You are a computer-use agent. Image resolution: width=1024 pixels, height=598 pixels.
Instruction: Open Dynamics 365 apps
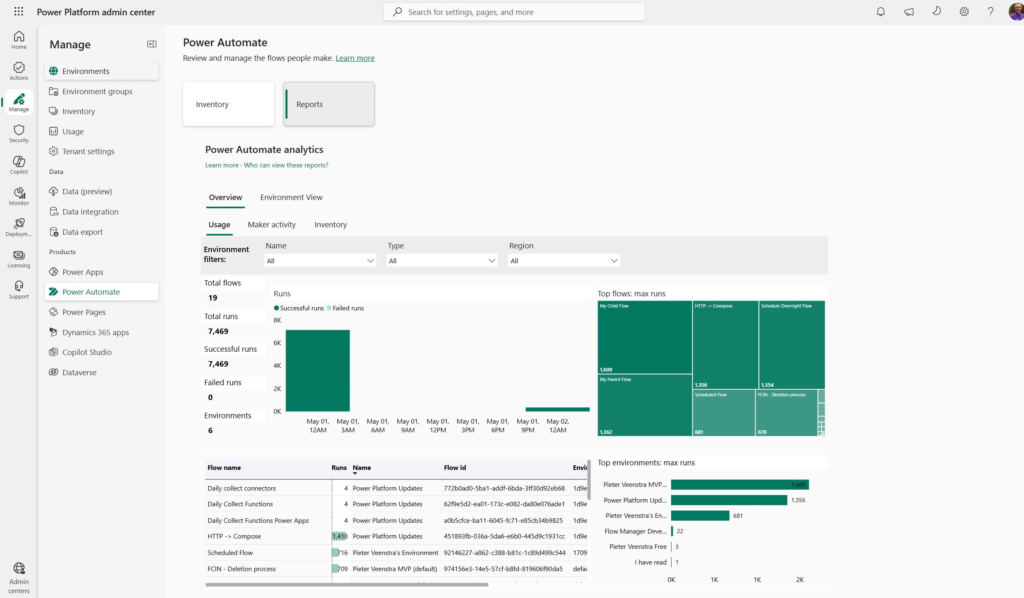[x=101, y=332]
